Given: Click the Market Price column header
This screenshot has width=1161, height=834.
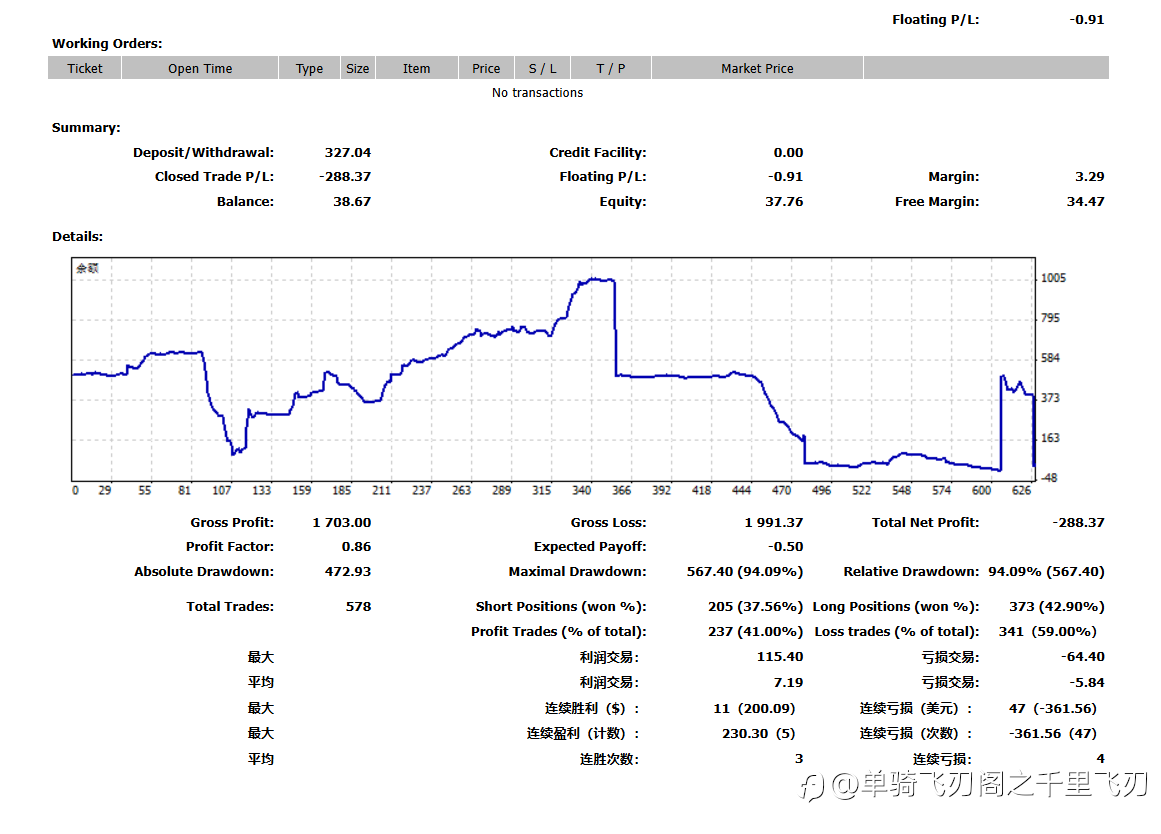Looking at the screenshot, I should pyautogui.click(x=757, y=68).
